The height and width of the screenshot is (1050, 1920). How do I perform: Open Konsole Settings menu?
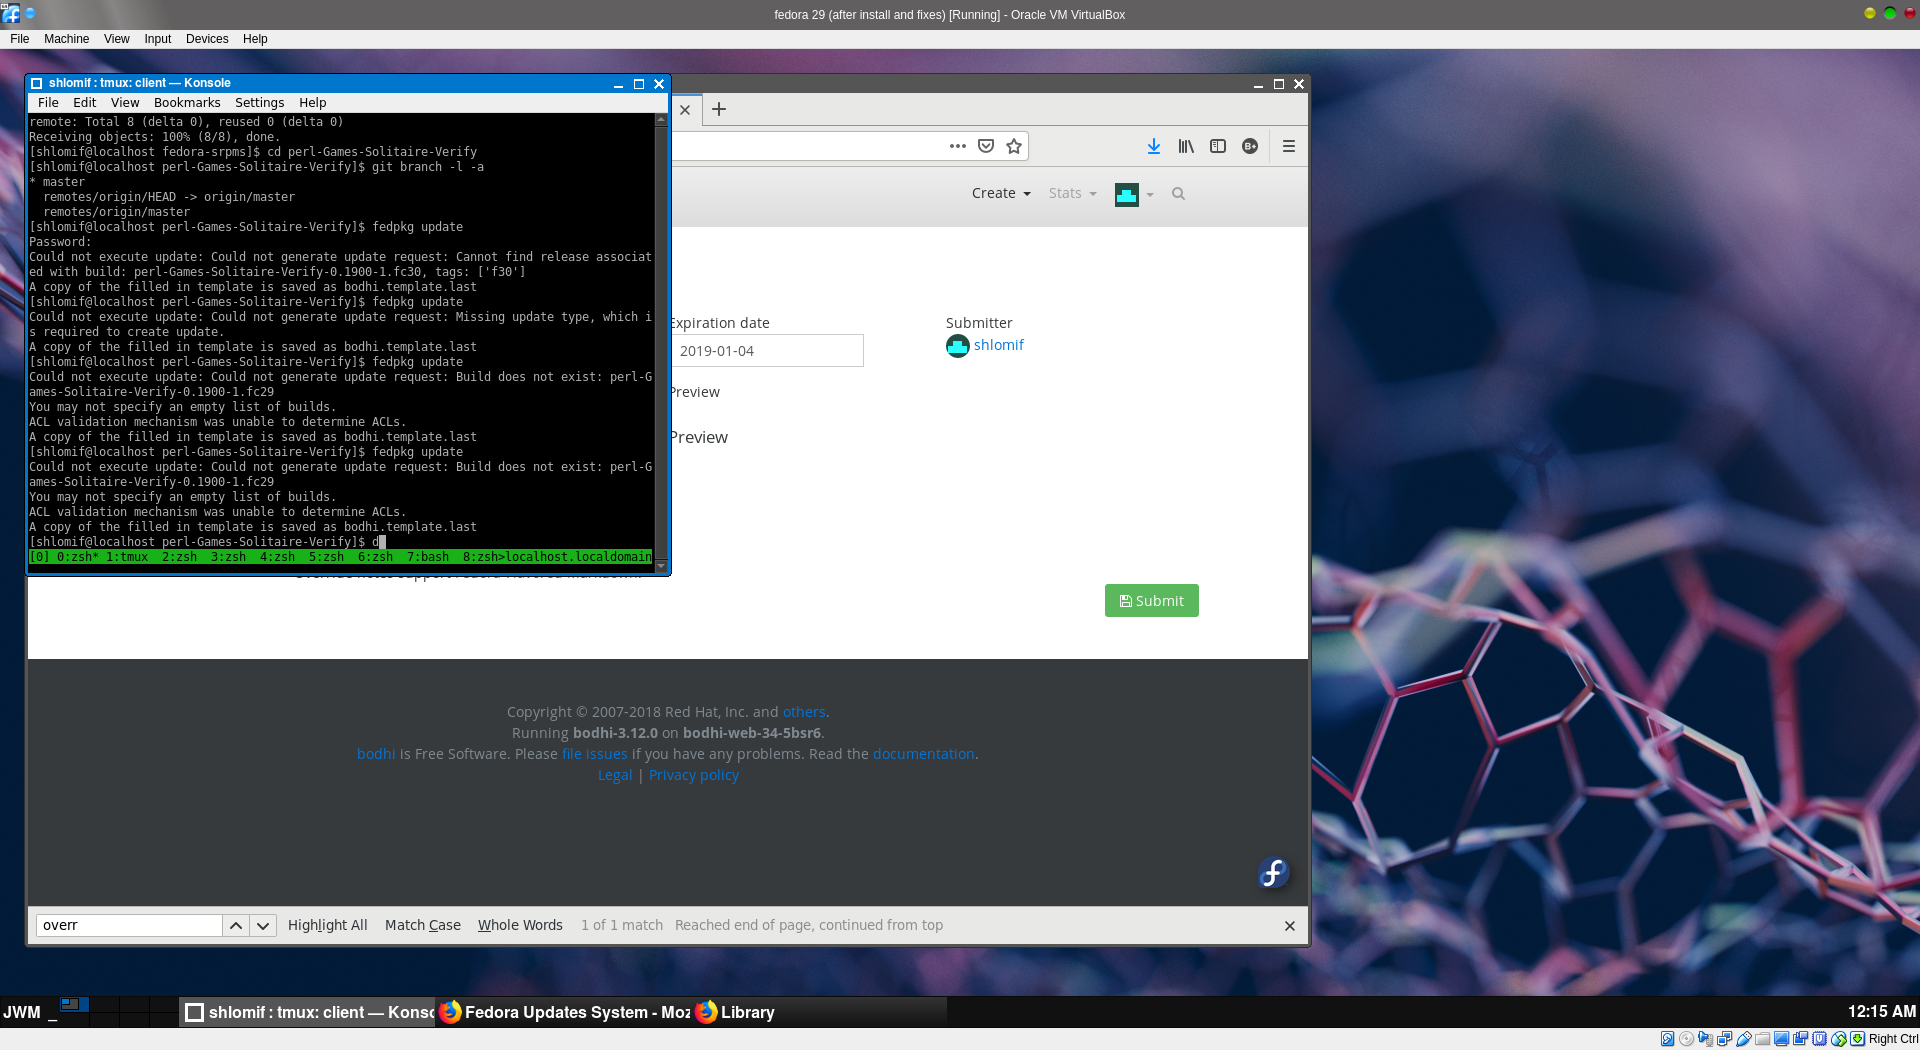(x=259, y=103)
